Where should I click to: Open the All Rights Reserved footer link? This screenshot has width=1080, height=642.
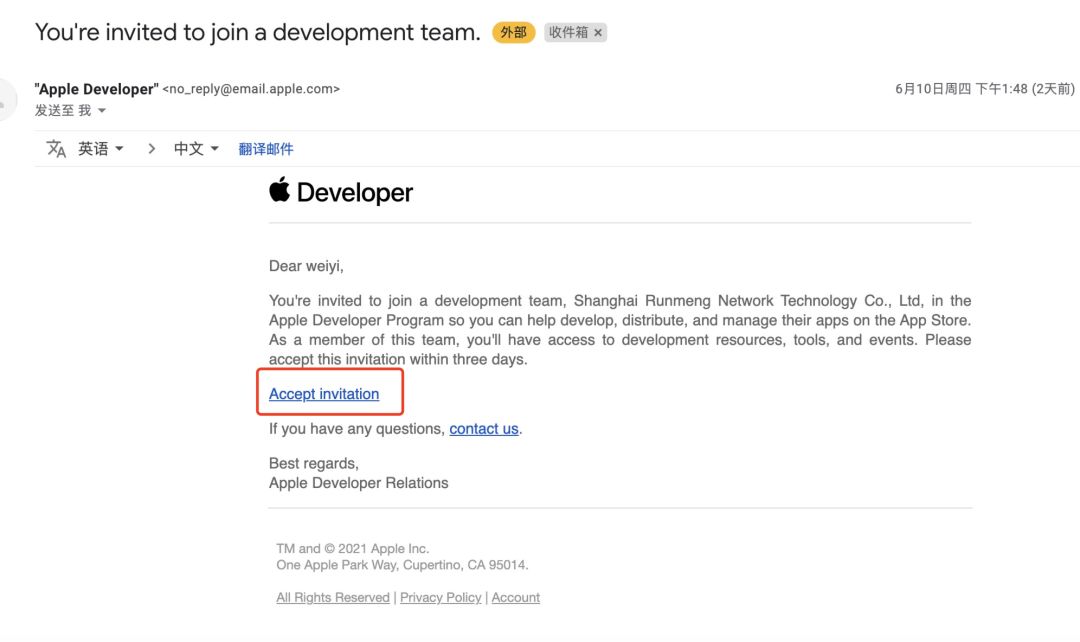[x=333, y=598]
